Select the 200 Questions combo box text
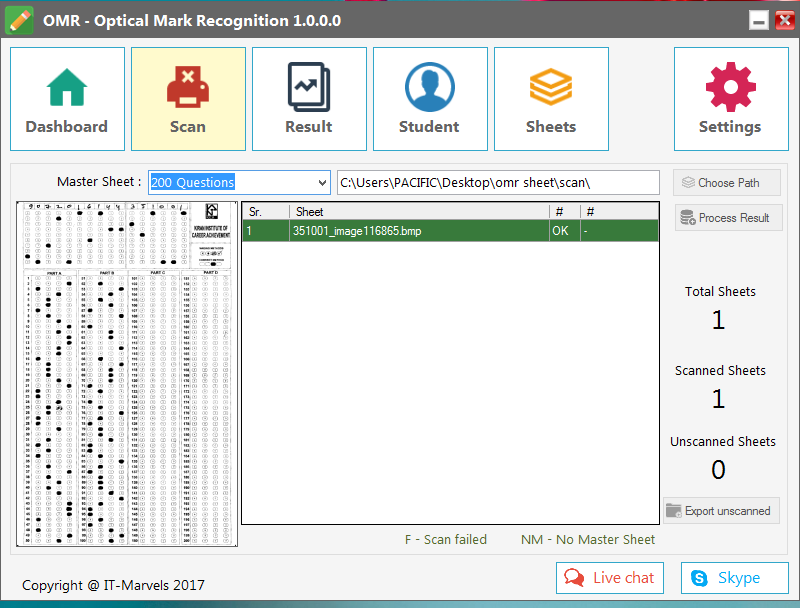 click(x=192, y=183)
